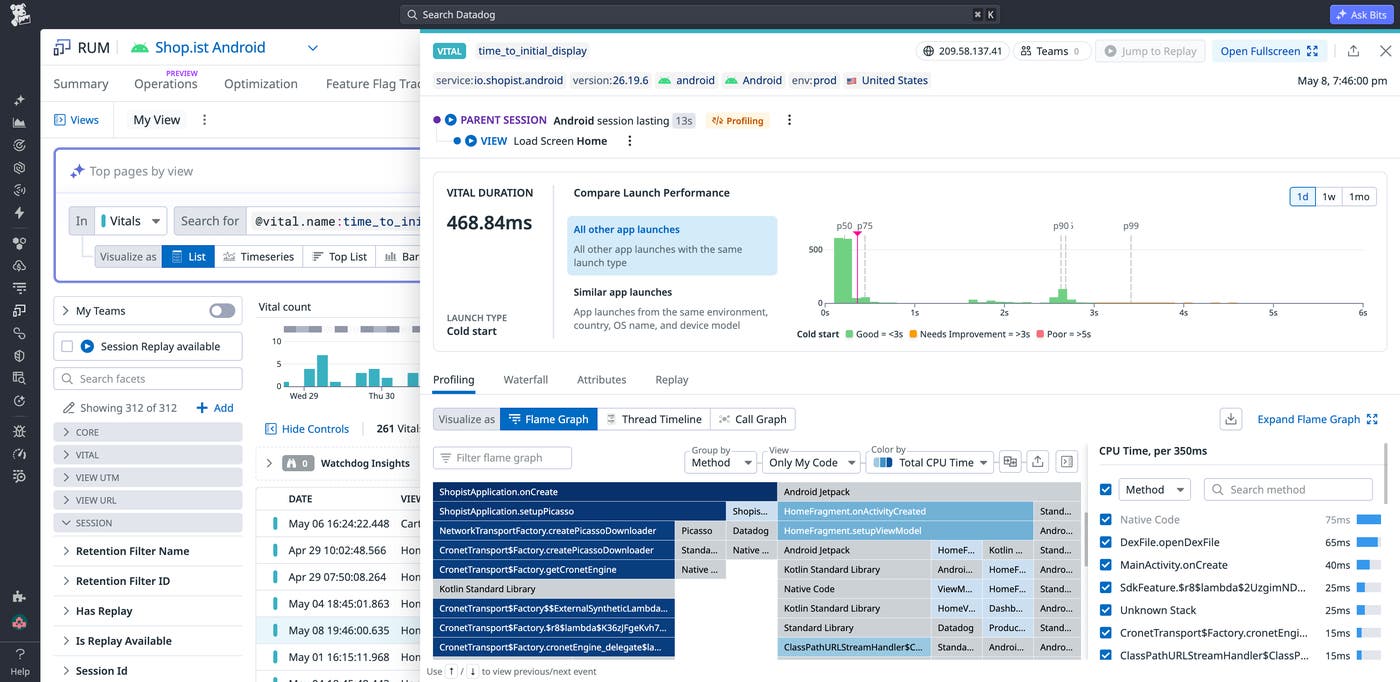Screen dimensions: 1400x682
Task: Select the ShopistApplication.onCreate flame frame
Action: click(605, 492)
